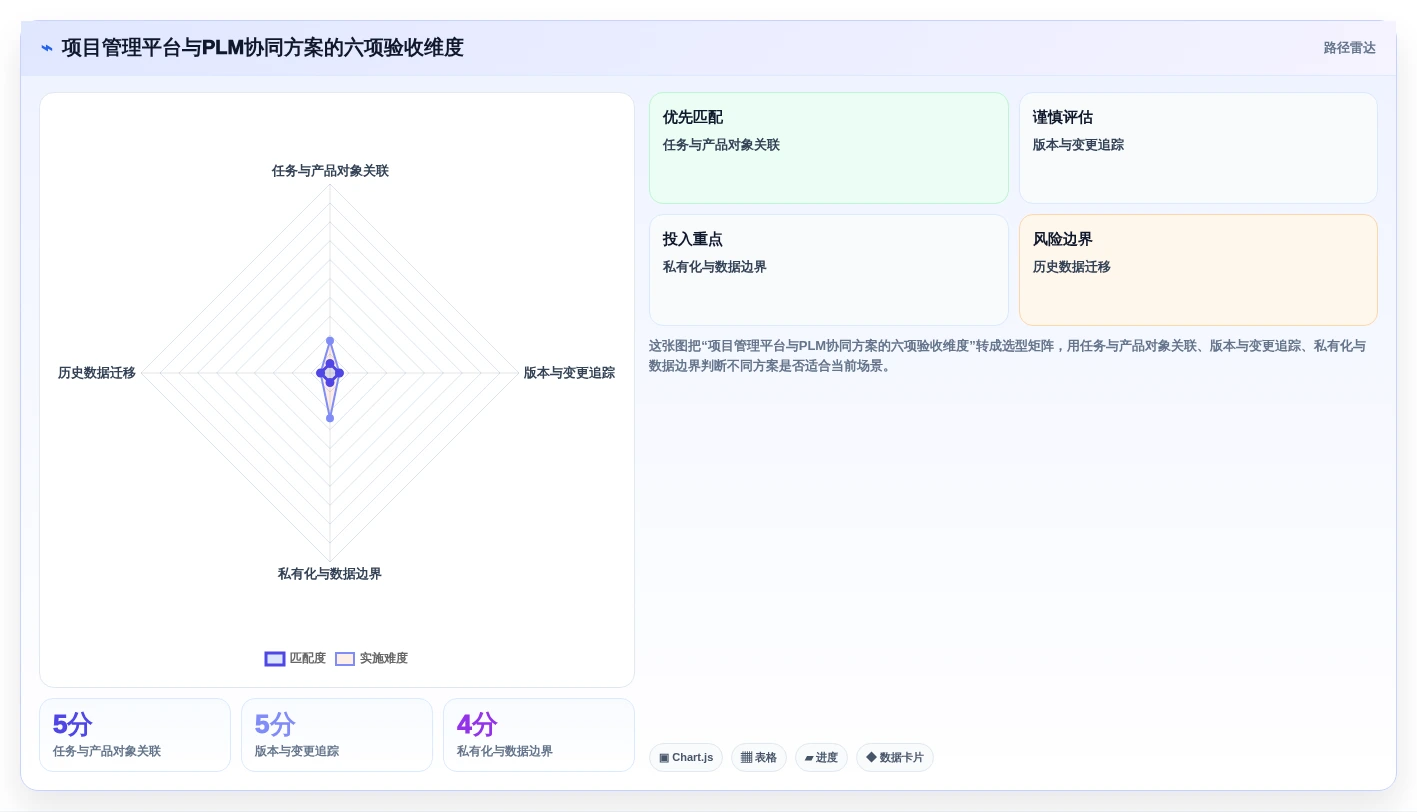
Task: Click the 实施难度 legend color box
Action: (345, 658)
